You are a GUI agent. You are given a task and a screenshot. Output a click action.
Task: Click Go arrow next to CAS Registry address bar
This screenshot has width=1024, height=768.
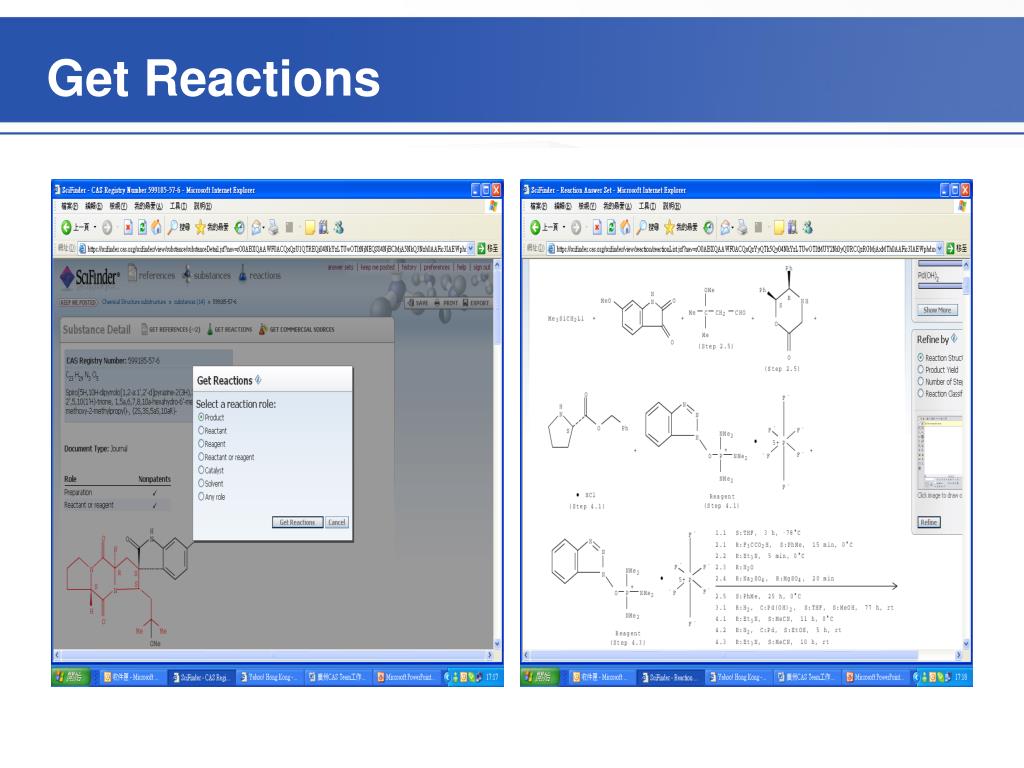click(x=481, y=249)
